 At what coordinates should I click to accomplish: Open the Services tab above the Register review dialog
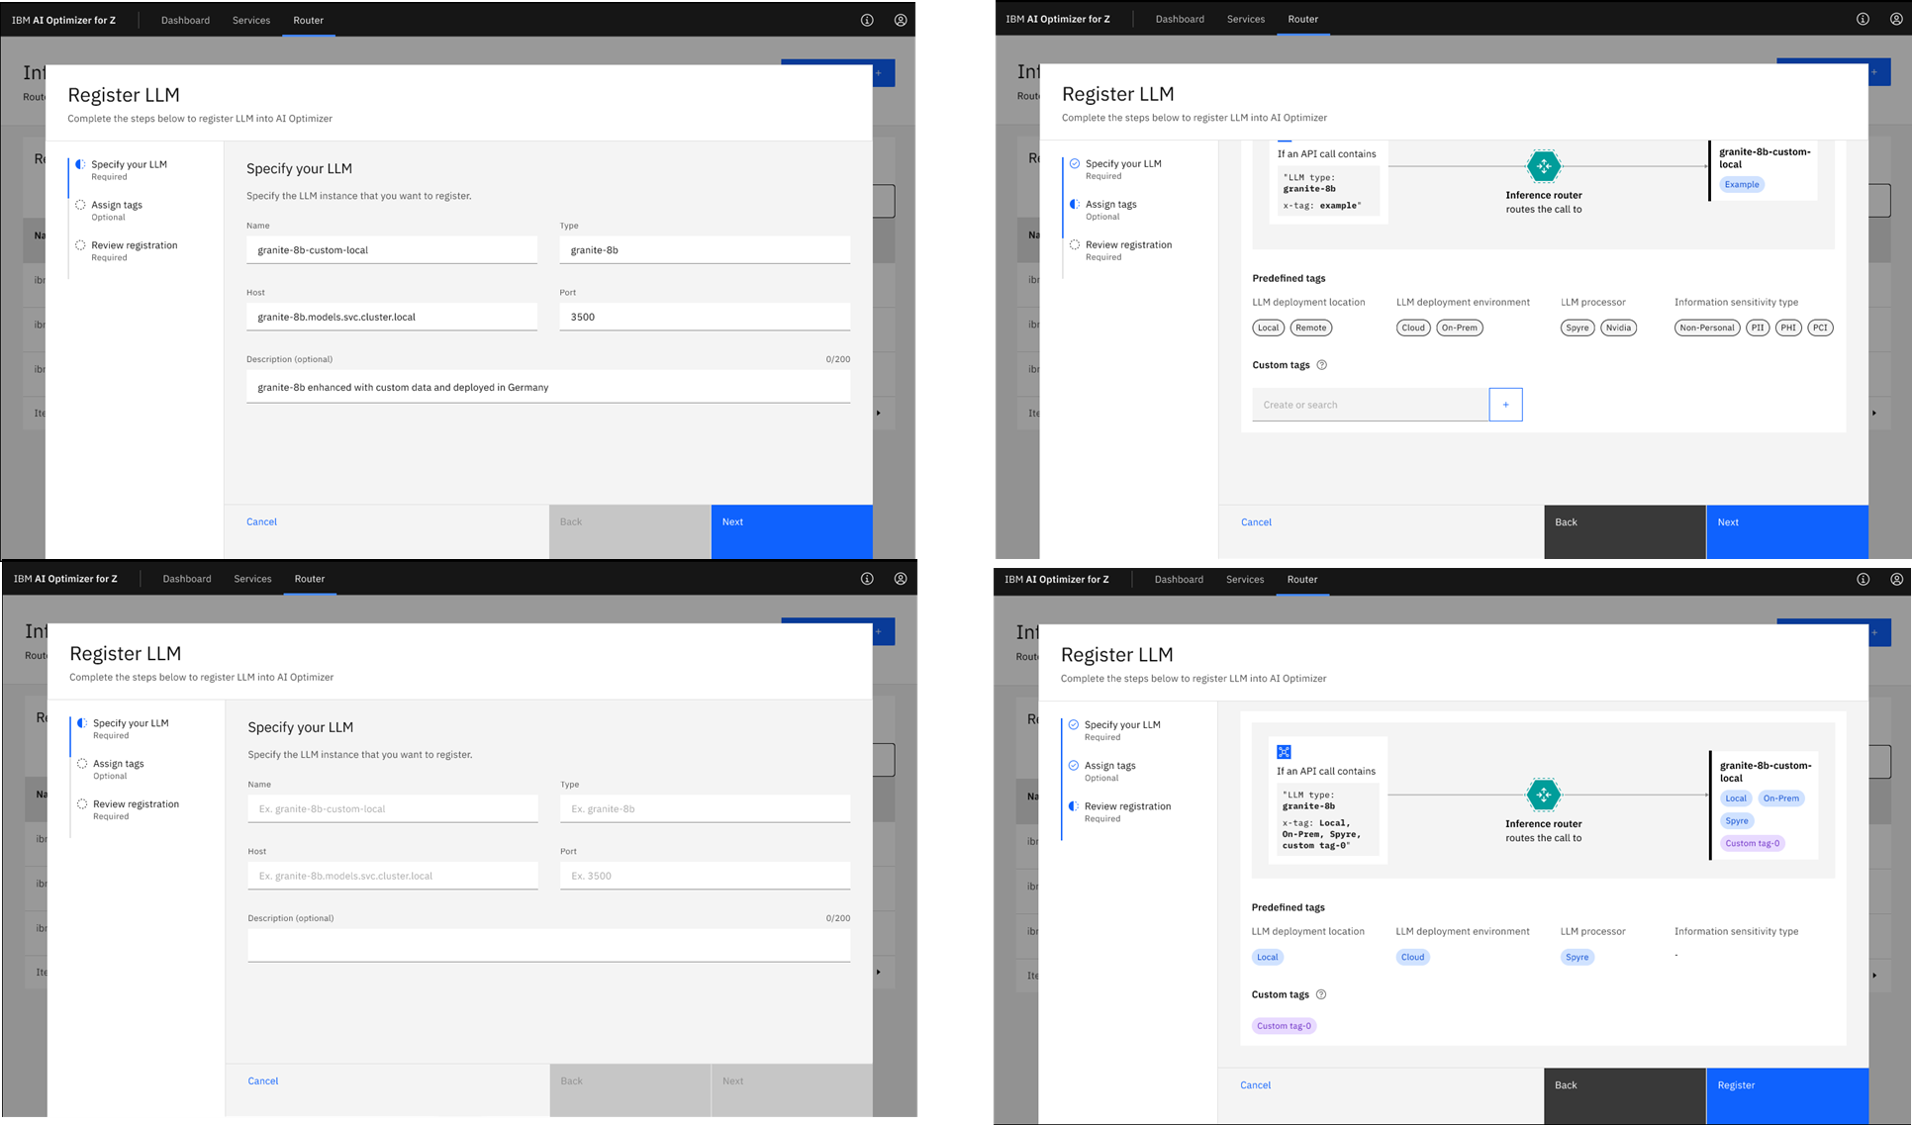pyautogui.click(x=1245, y=579)
